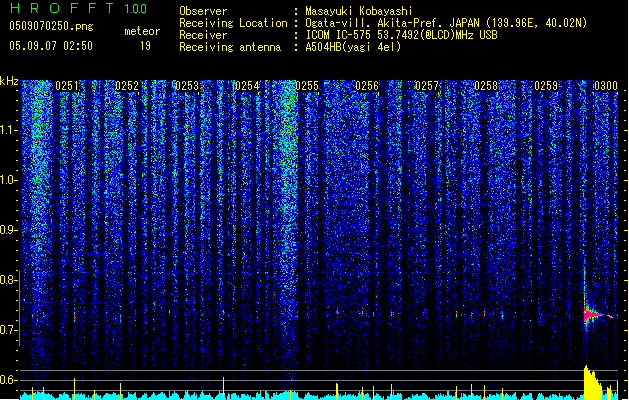Image resolution: width=629 pixels, height=400 pixels.
Task: Click the 1.1 kHz axis tick label
Action: [8, 130]
